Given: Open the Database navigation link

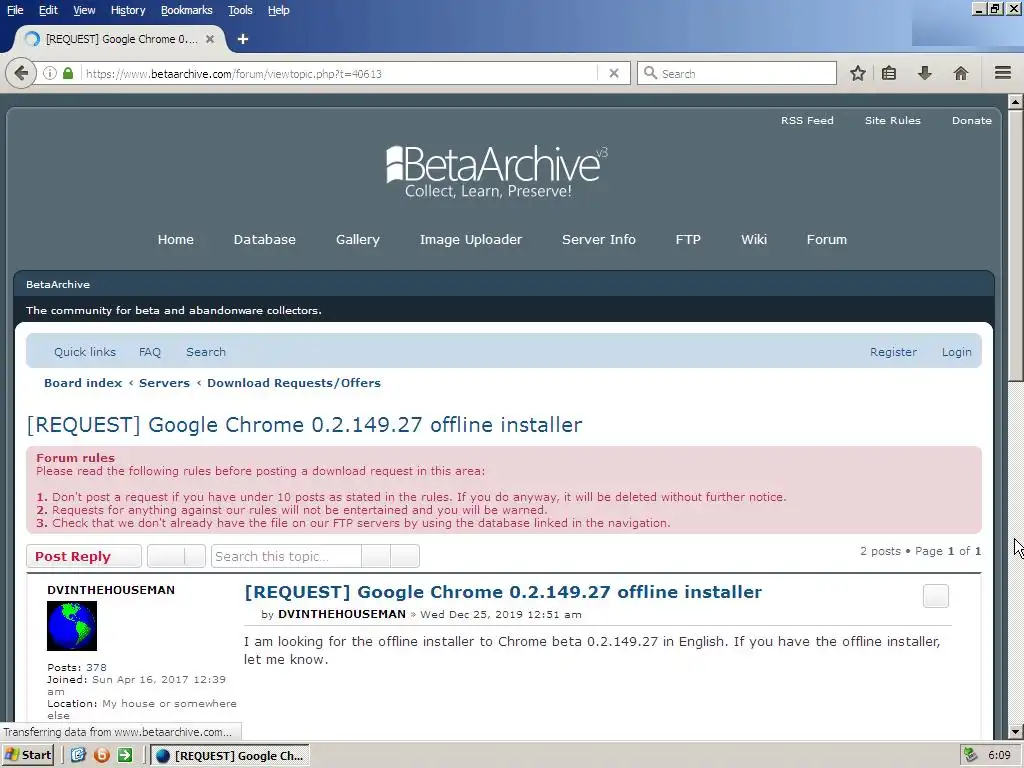Looking at the screenshot, I should (264, 240).
